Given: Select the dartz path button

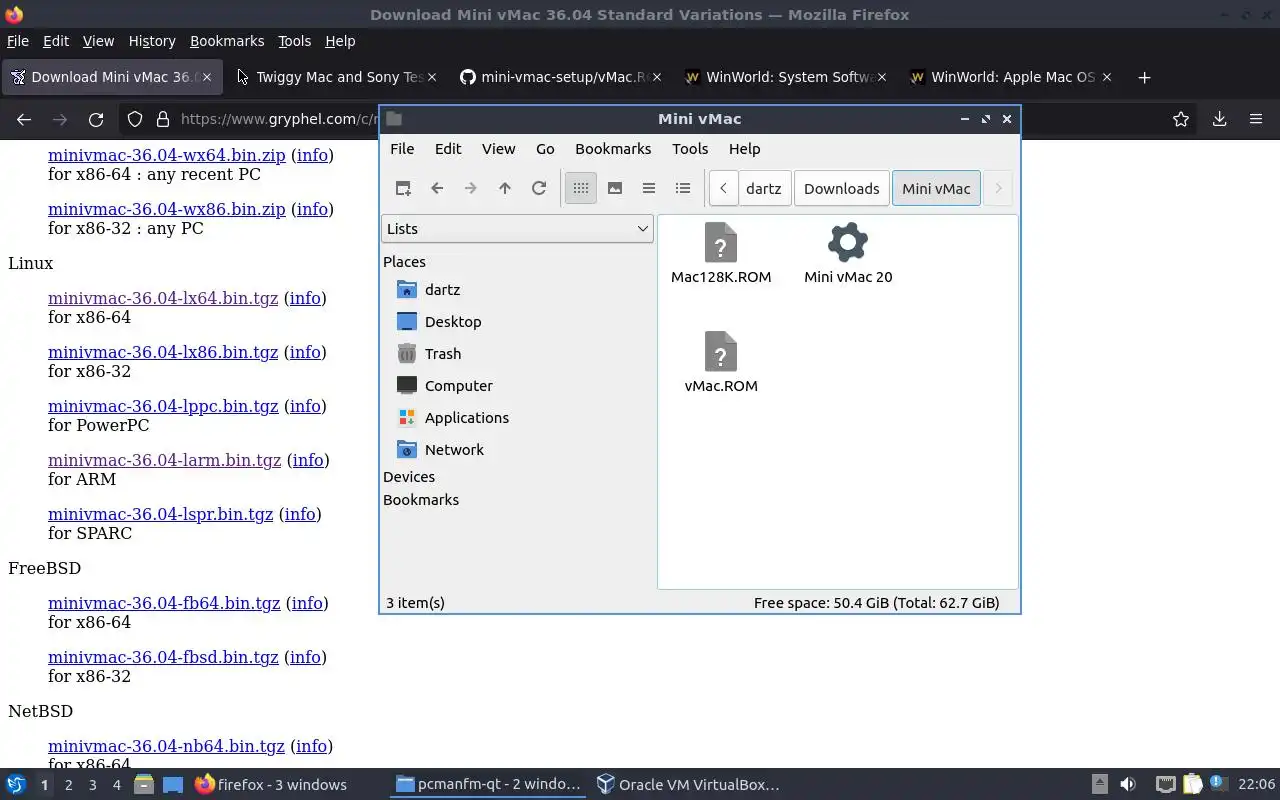Looking at the screenshot, I should [764, 188].
